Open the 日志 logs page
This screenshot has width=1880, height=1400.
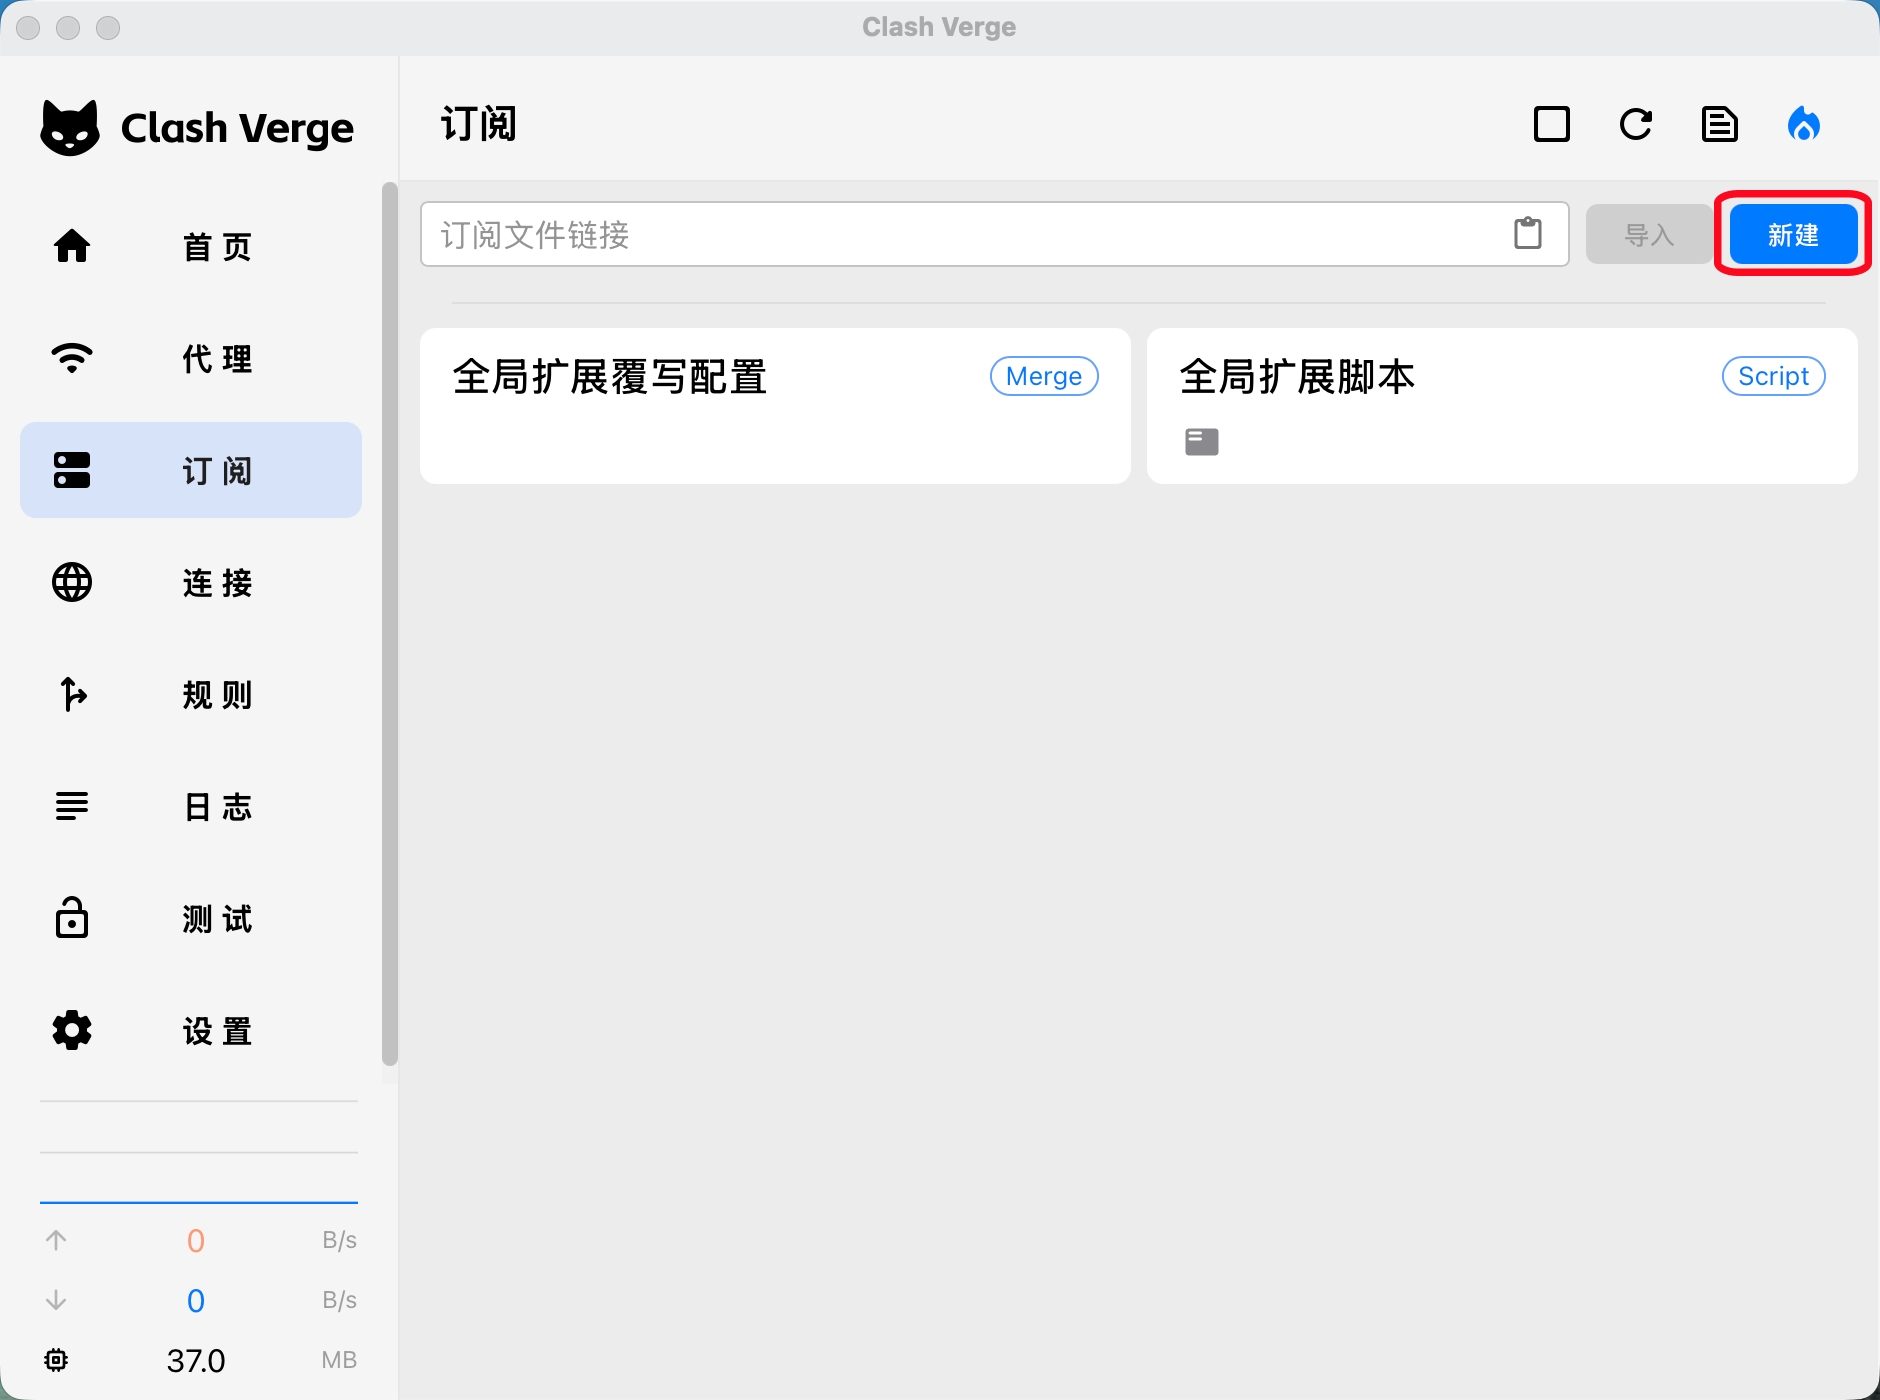[191, 806]
